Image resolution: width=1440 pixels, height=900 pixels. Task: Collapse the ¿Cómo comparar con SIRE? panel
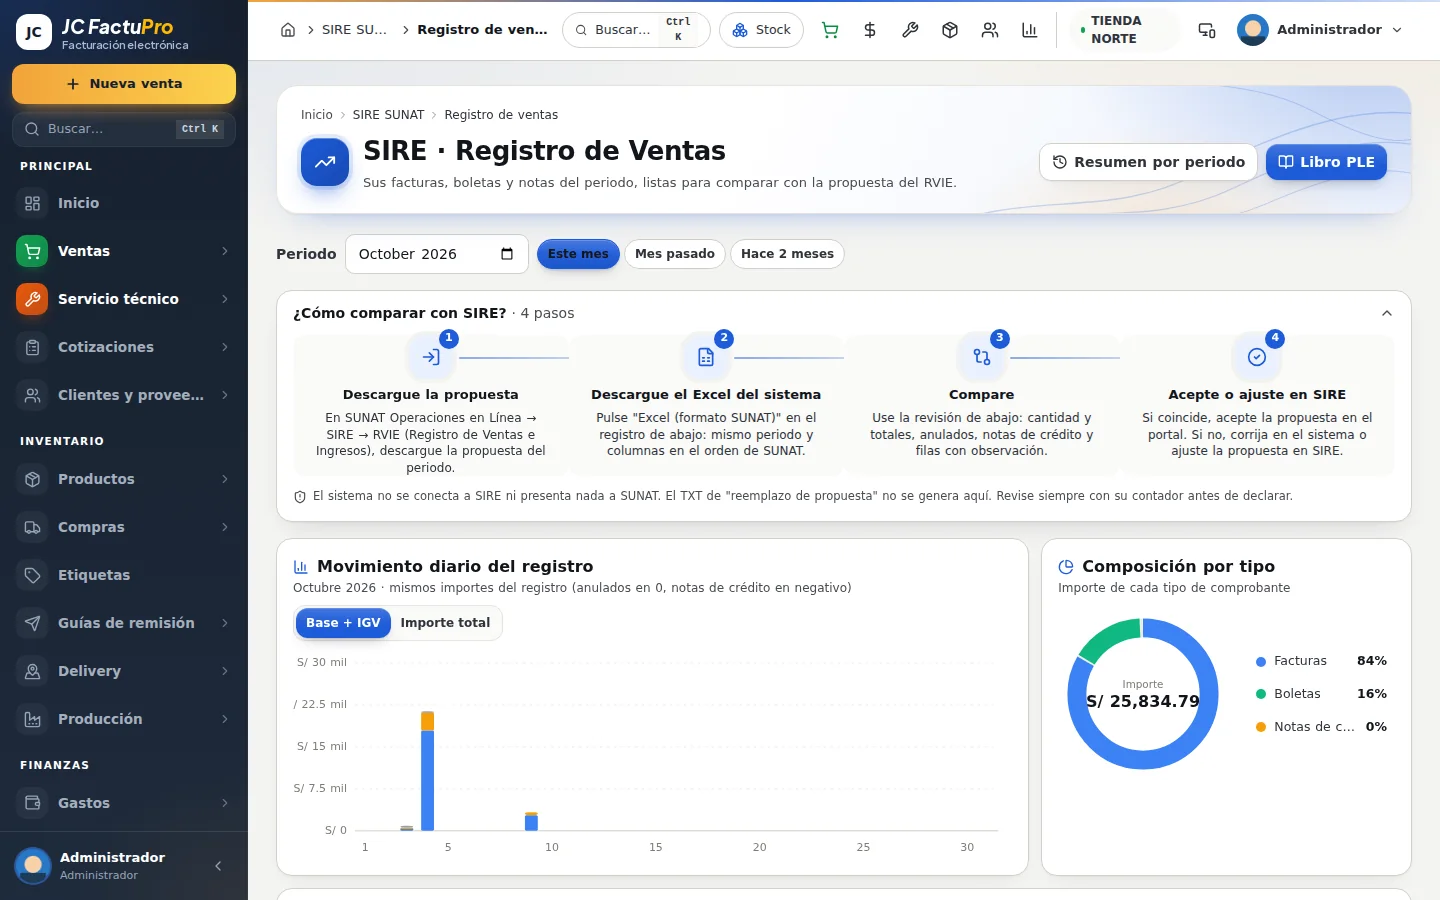point(1387,313)
